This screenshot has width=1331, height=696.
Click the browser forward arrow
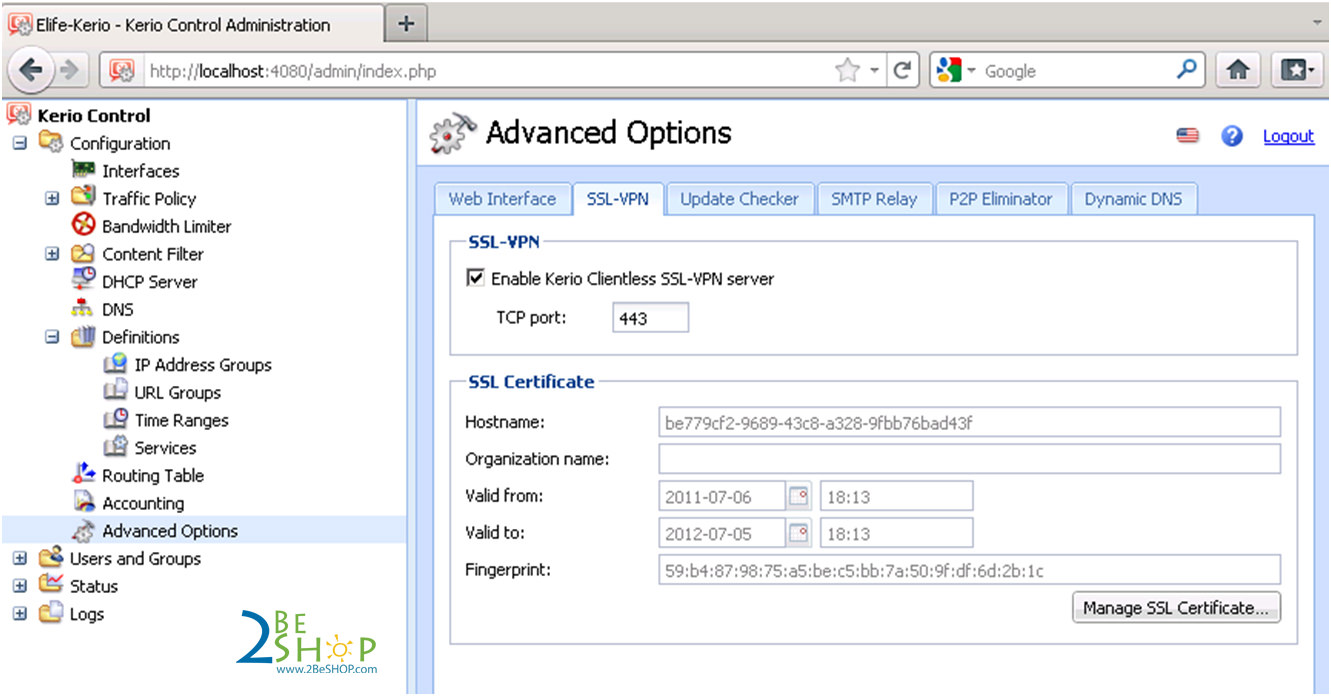coord(68,70)
